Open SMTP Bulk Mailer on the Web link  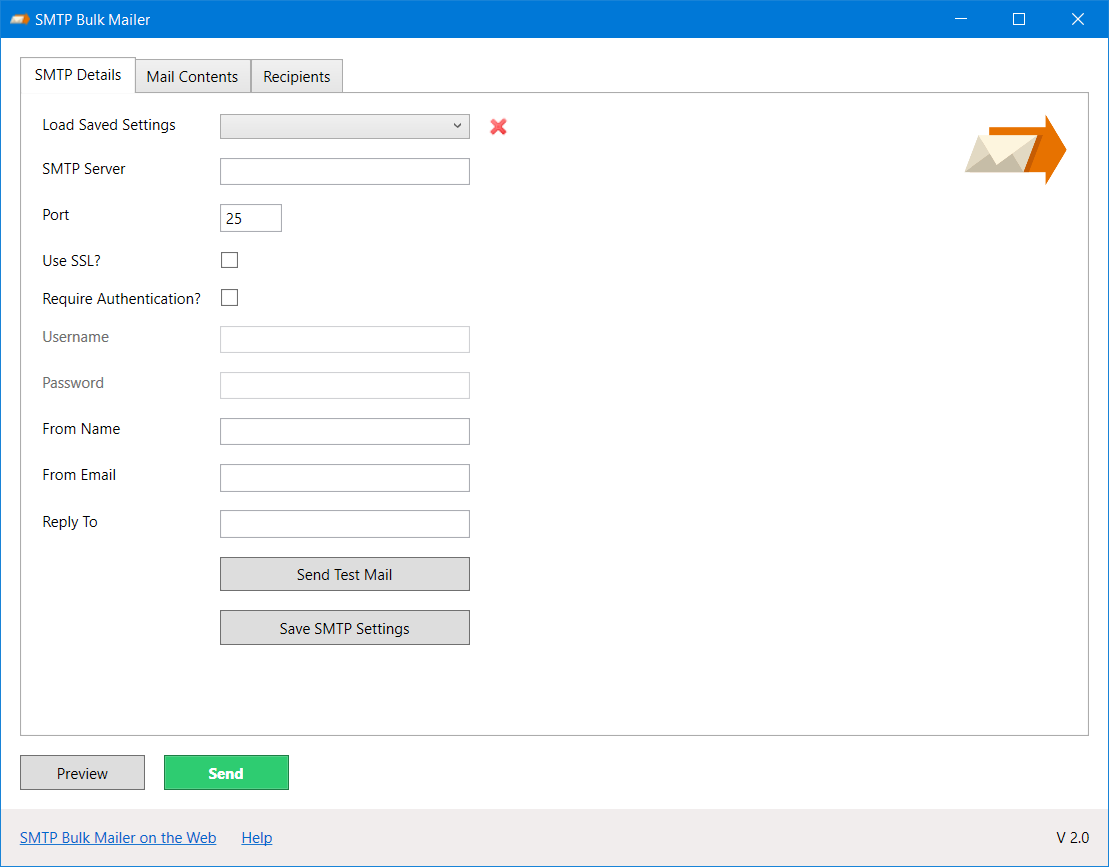pyautogui.click(x=118, y=838)
